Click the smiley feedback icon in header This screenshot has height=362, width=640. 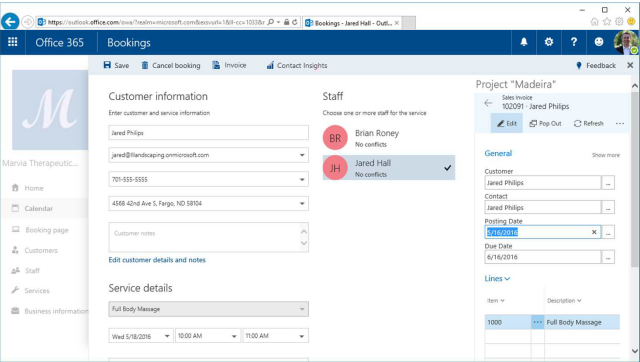click(599, 42)
